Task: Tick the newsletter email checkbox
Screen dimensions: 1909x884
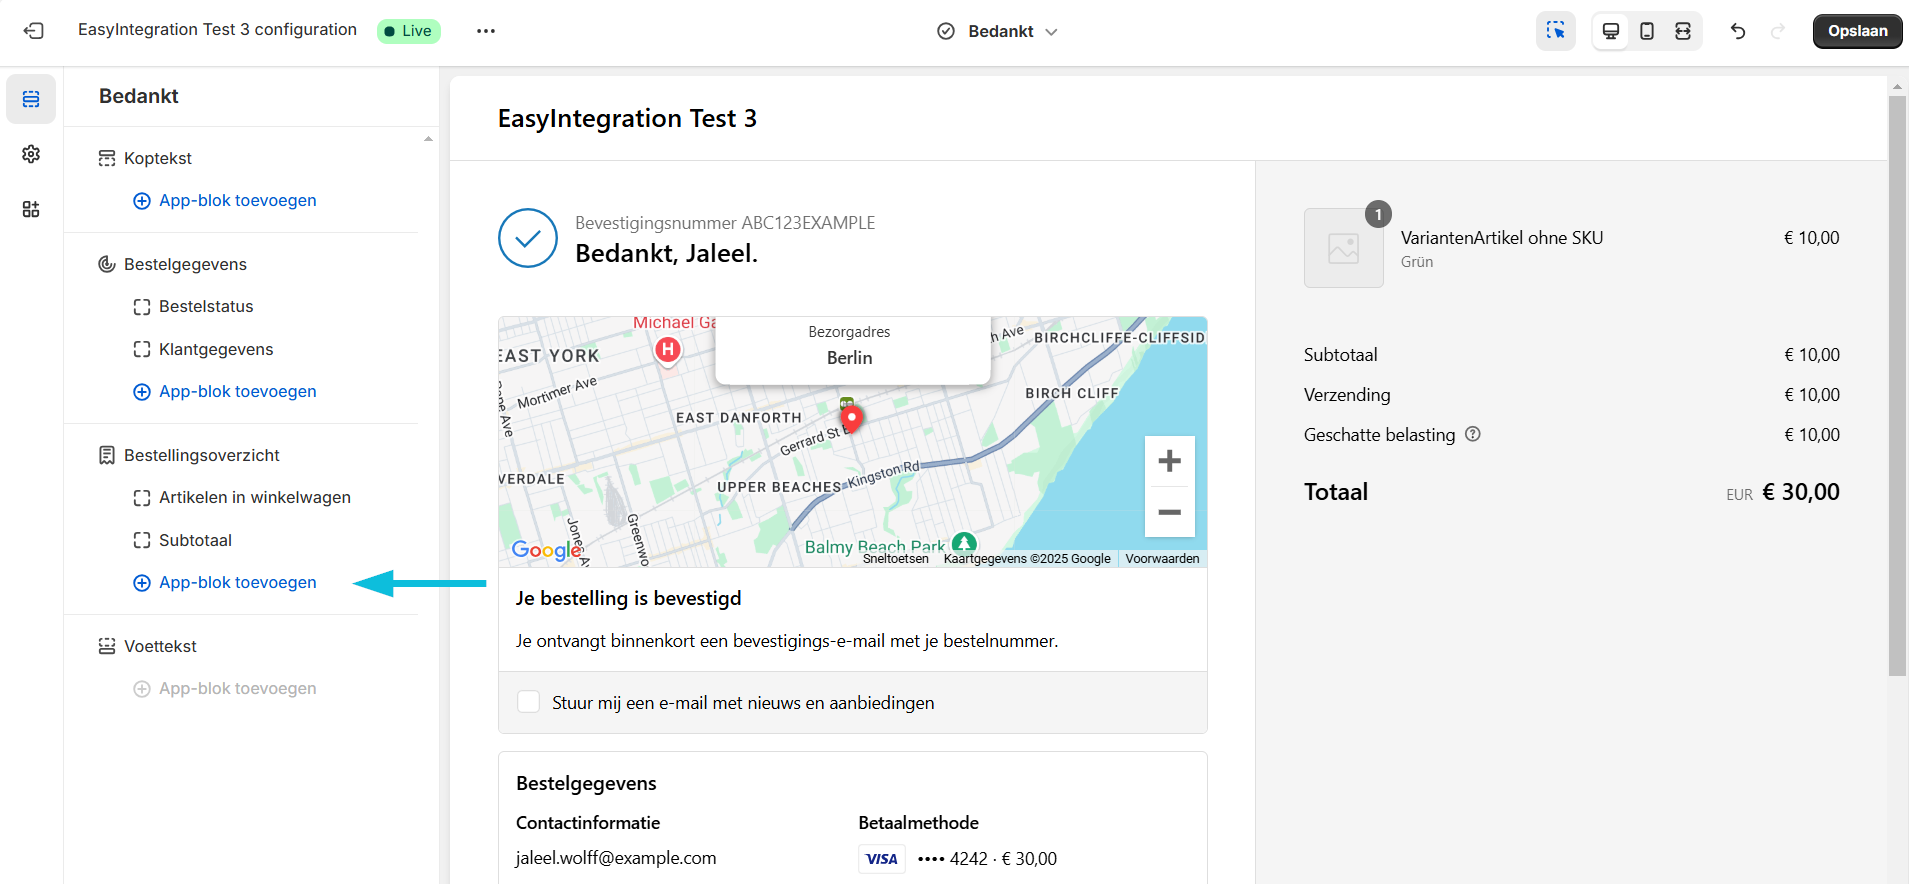Action: [528, 702]
